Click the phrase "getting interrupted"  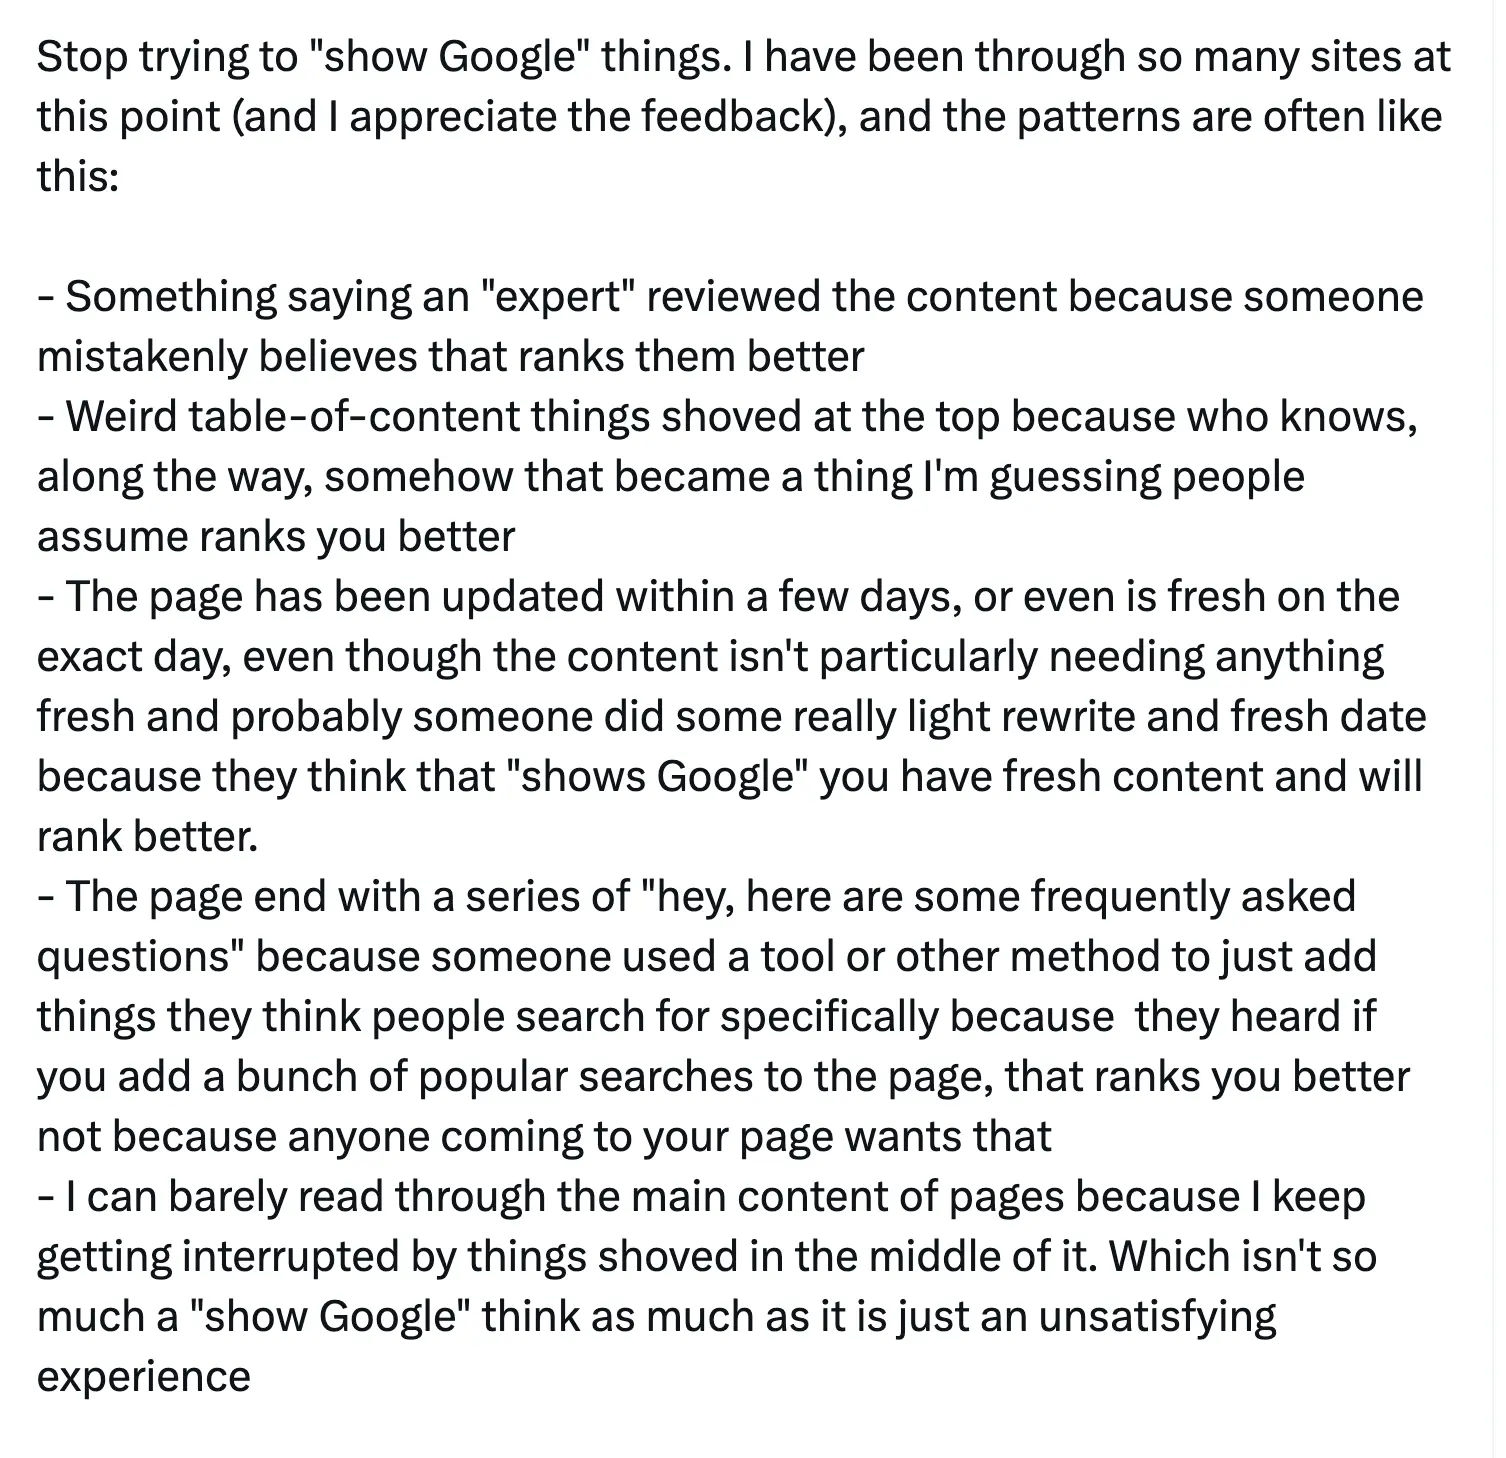point(218,1257)
